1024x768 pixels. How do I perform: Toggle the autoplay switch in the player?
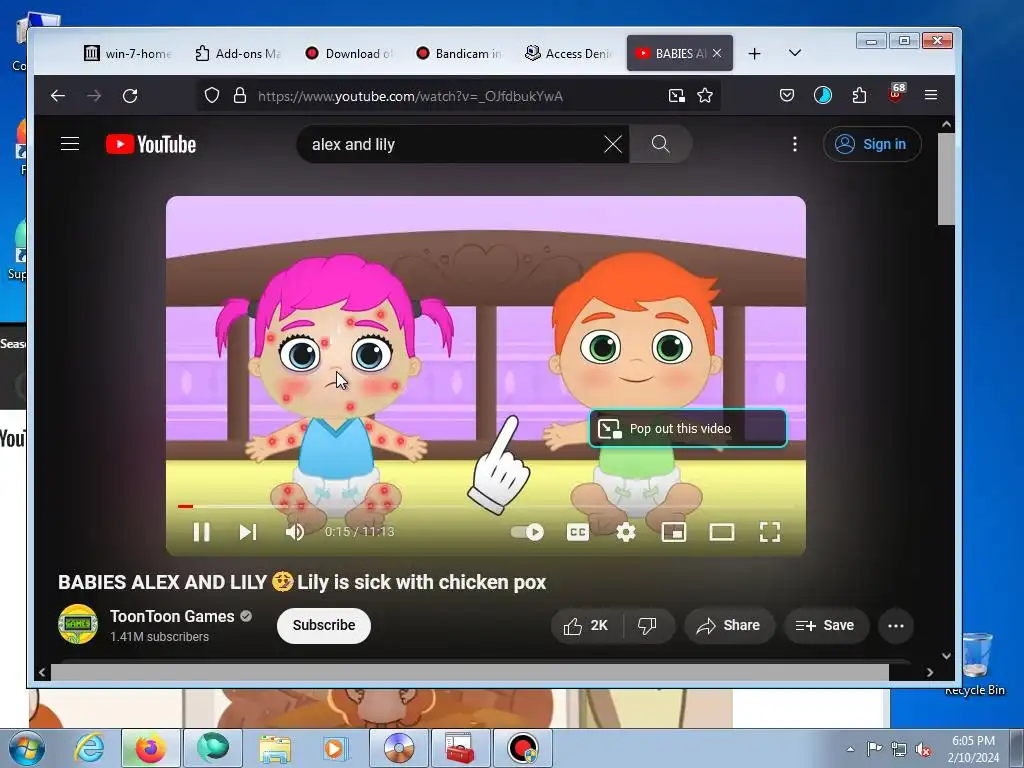pyautogui.click(x=528, y=532)
